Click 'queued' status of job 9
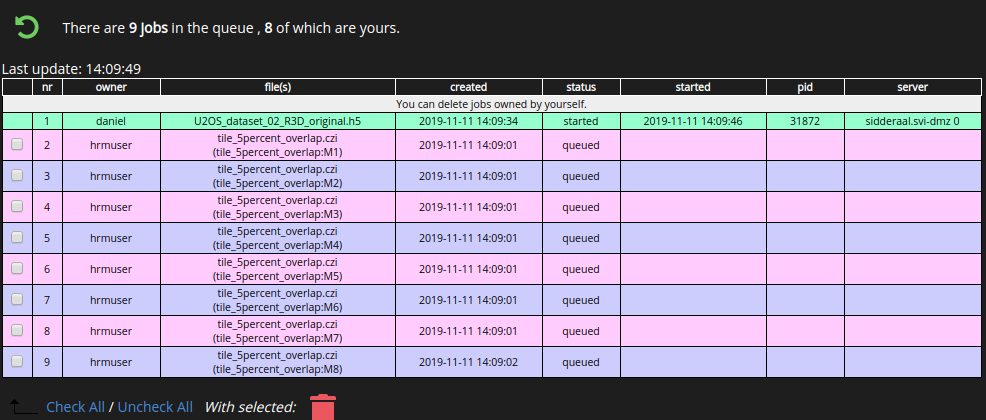Screen dimensions: 986x420 581,362
